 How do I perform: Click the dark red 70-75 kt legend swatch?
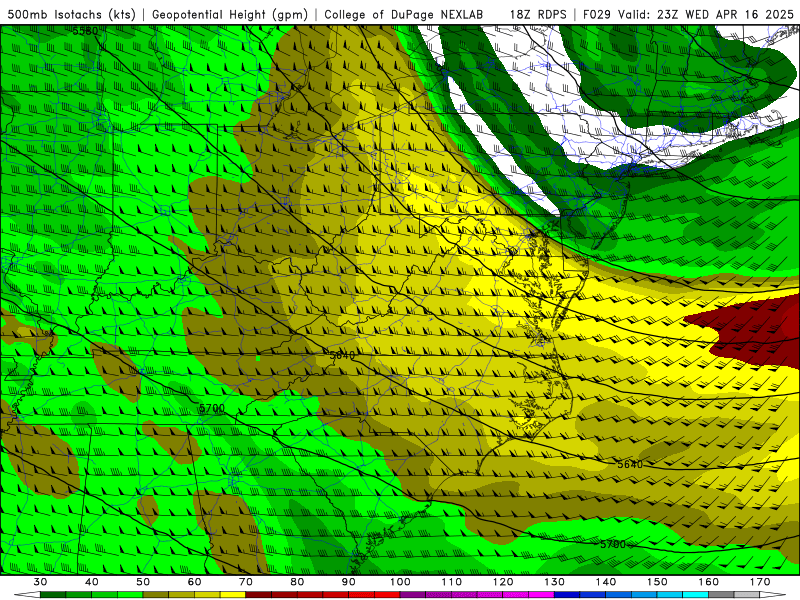[259, 595]
